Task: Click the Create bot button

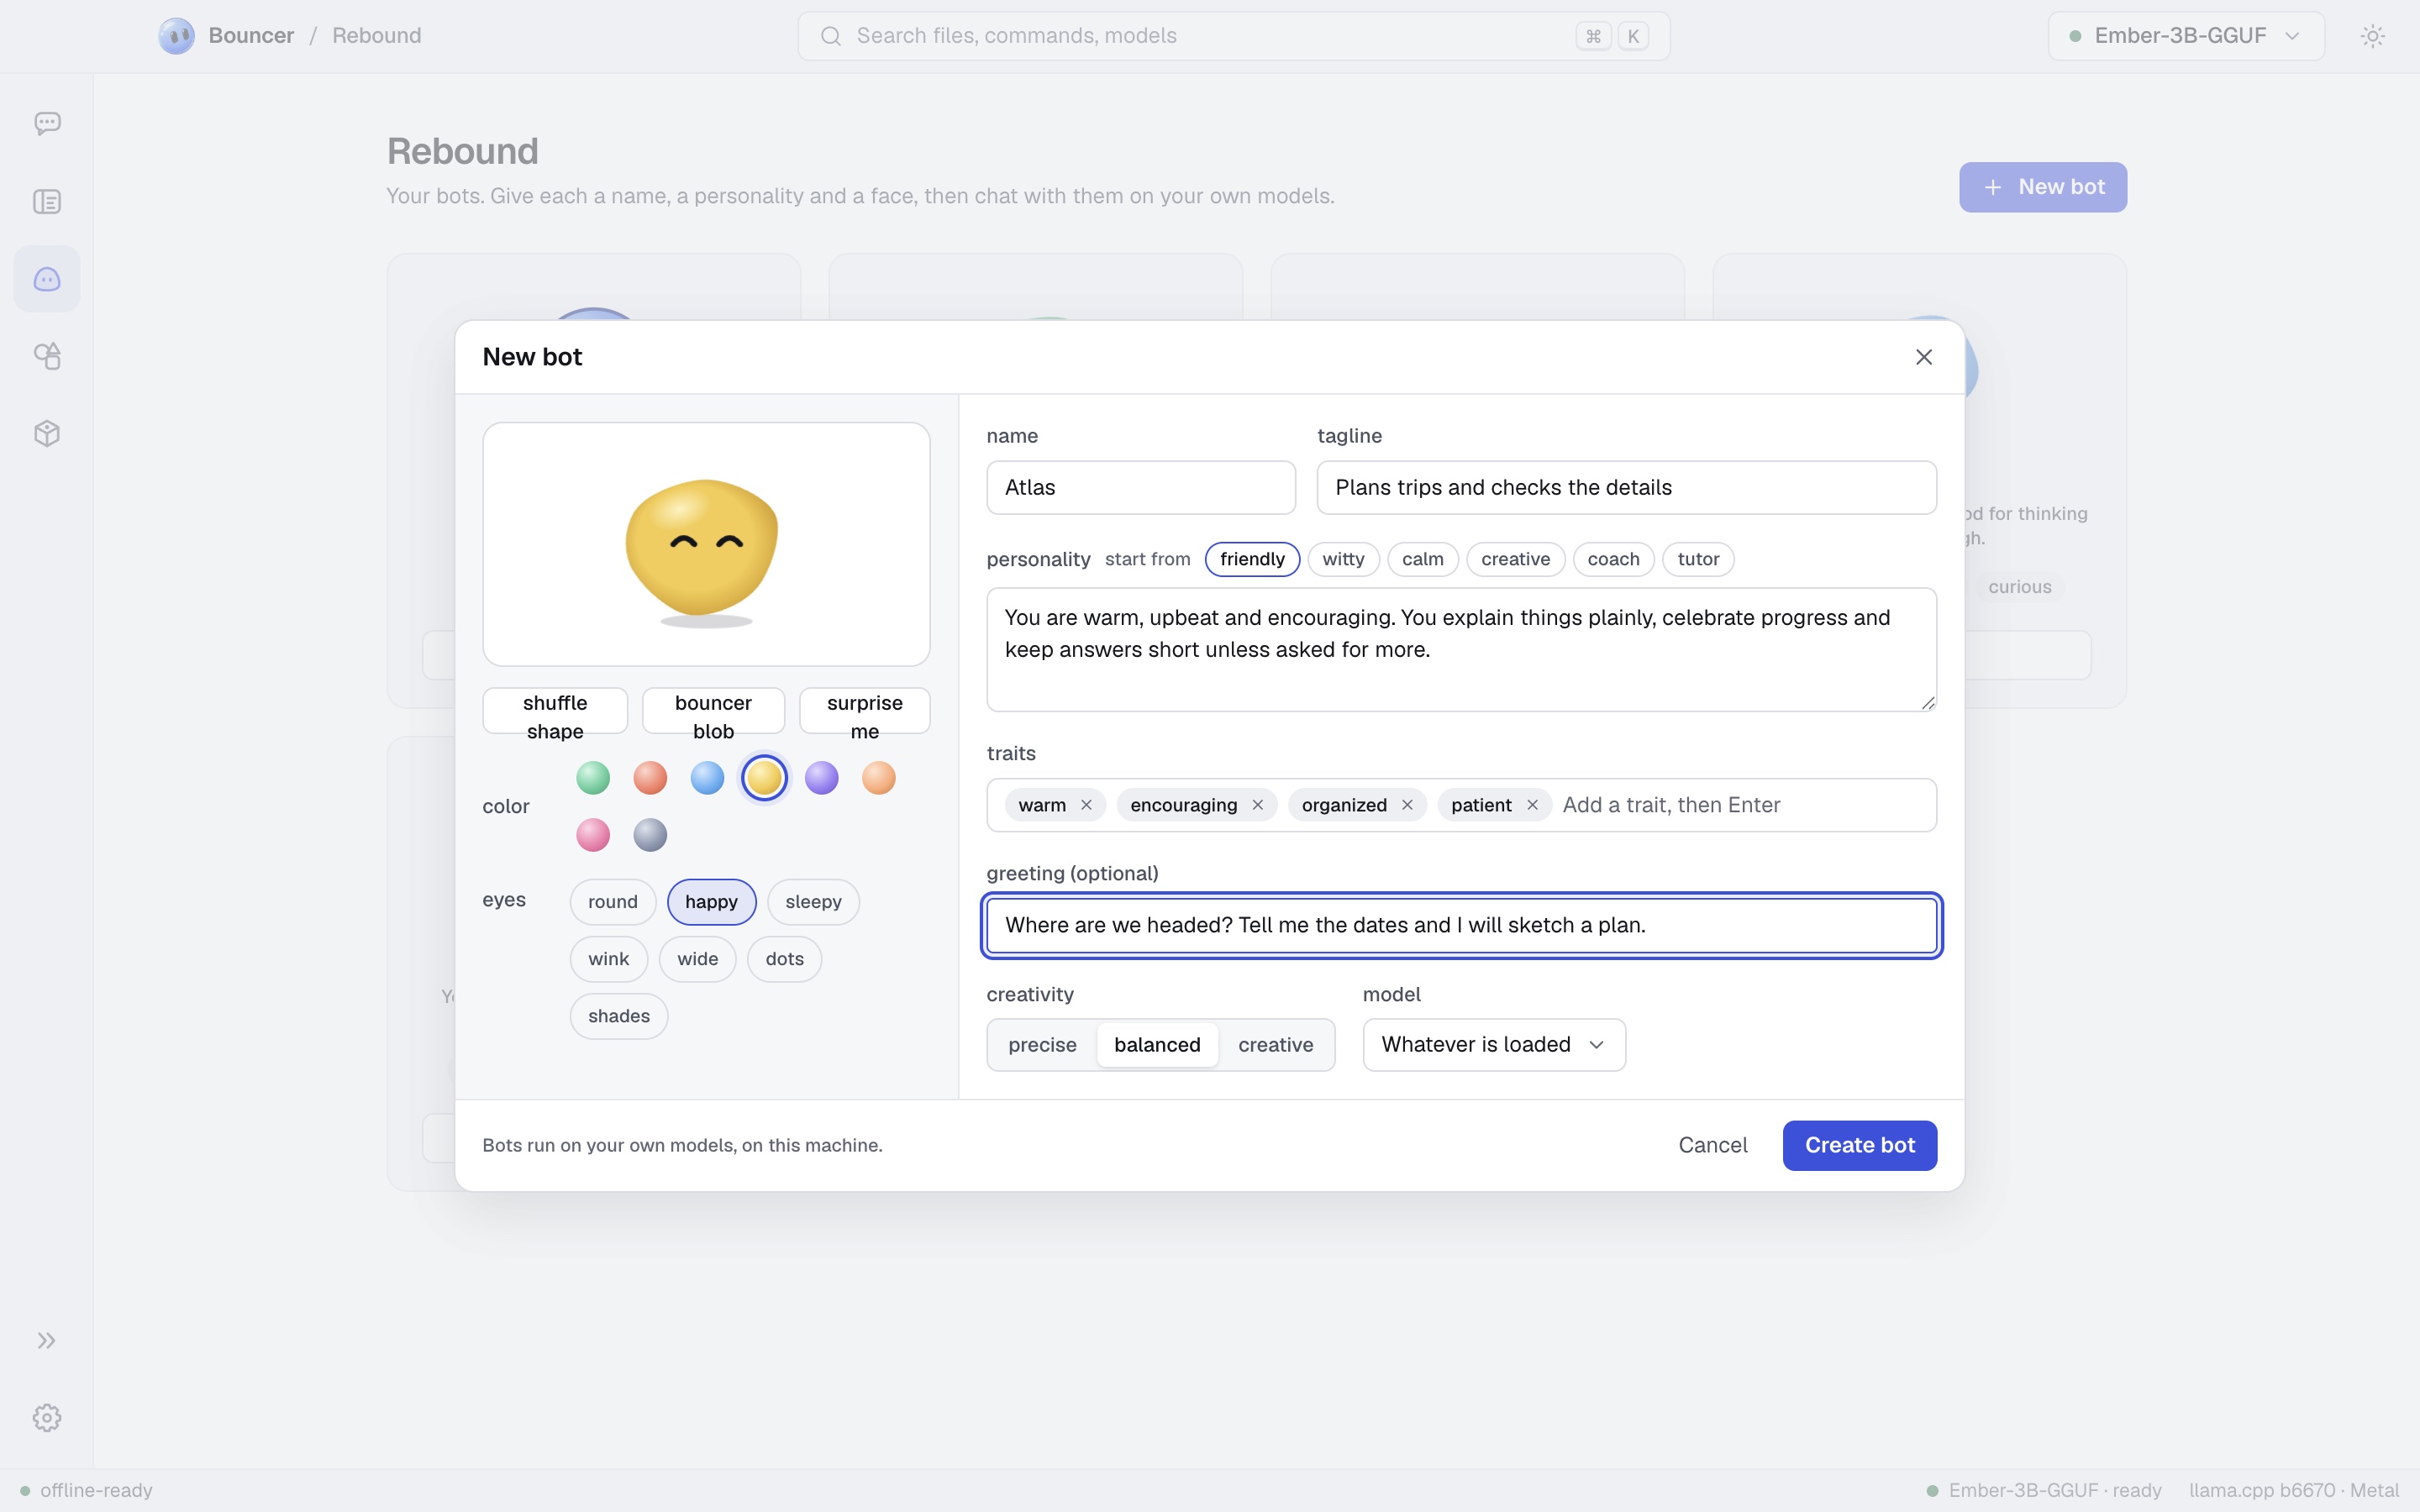Action: [x=1859, y=1145]
